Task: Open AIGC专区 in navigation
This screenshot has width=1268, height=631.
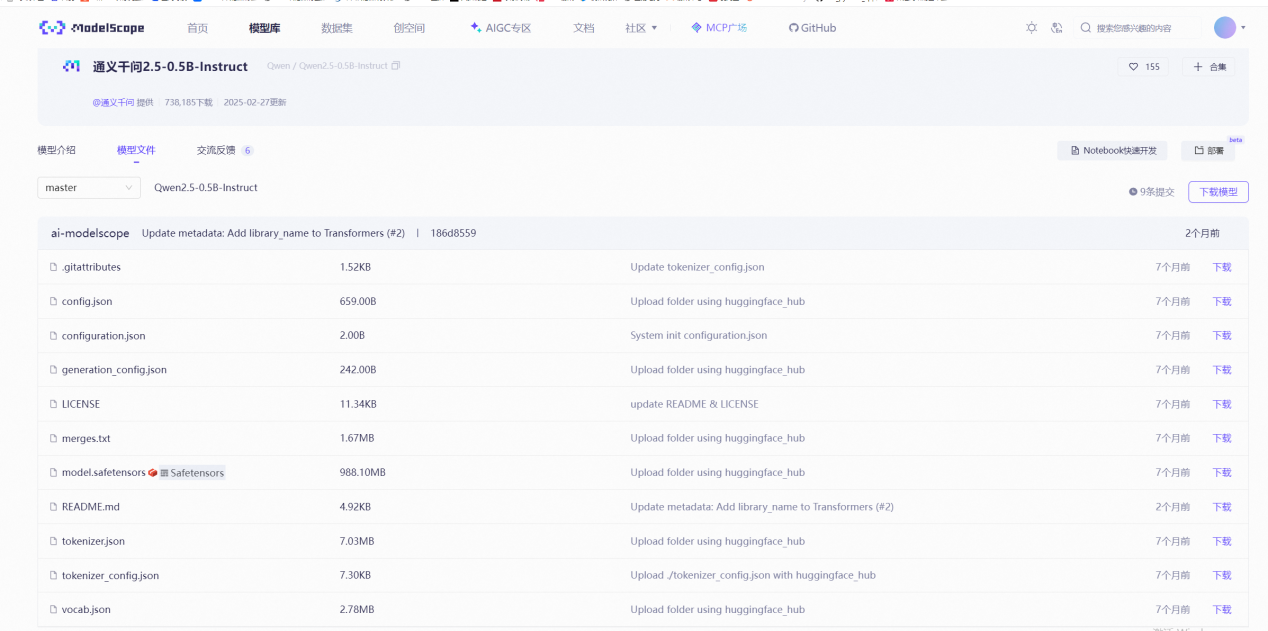Action: point(501,28)
